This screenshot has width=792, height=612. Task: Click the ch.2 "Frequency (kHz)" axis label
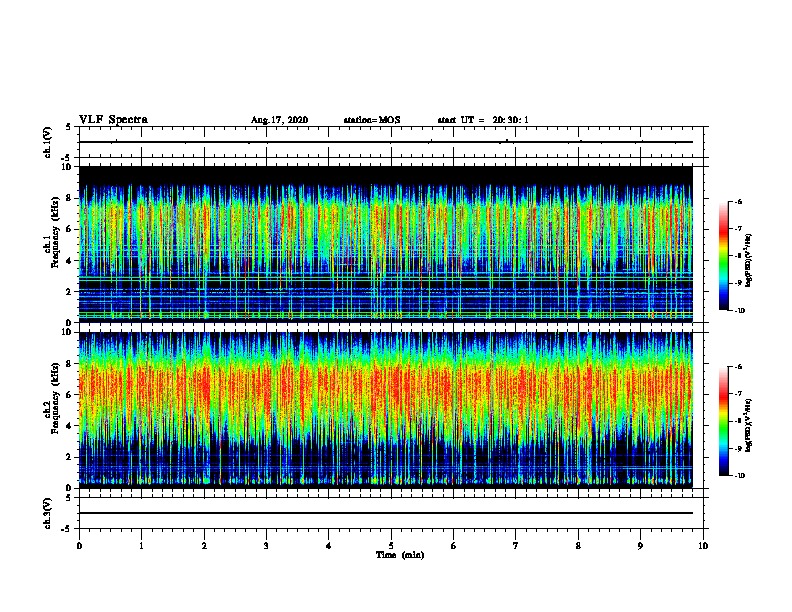[55, 398]
